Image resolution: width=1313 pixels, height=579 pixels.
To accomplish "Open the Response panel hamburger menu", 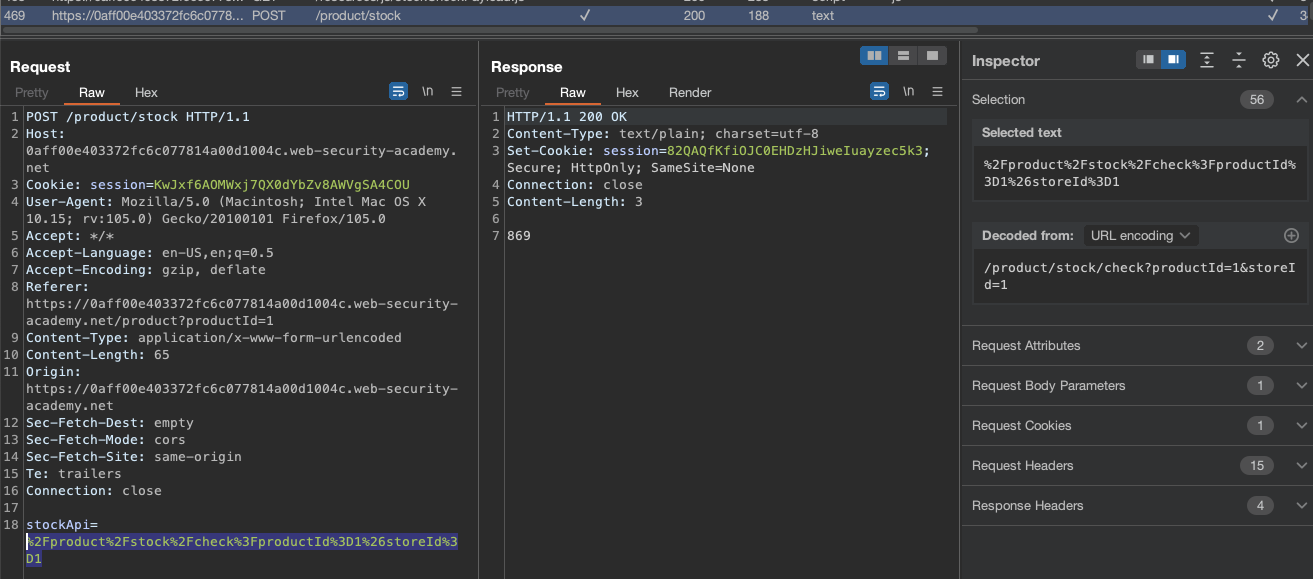I will click(x=938, y=92).
